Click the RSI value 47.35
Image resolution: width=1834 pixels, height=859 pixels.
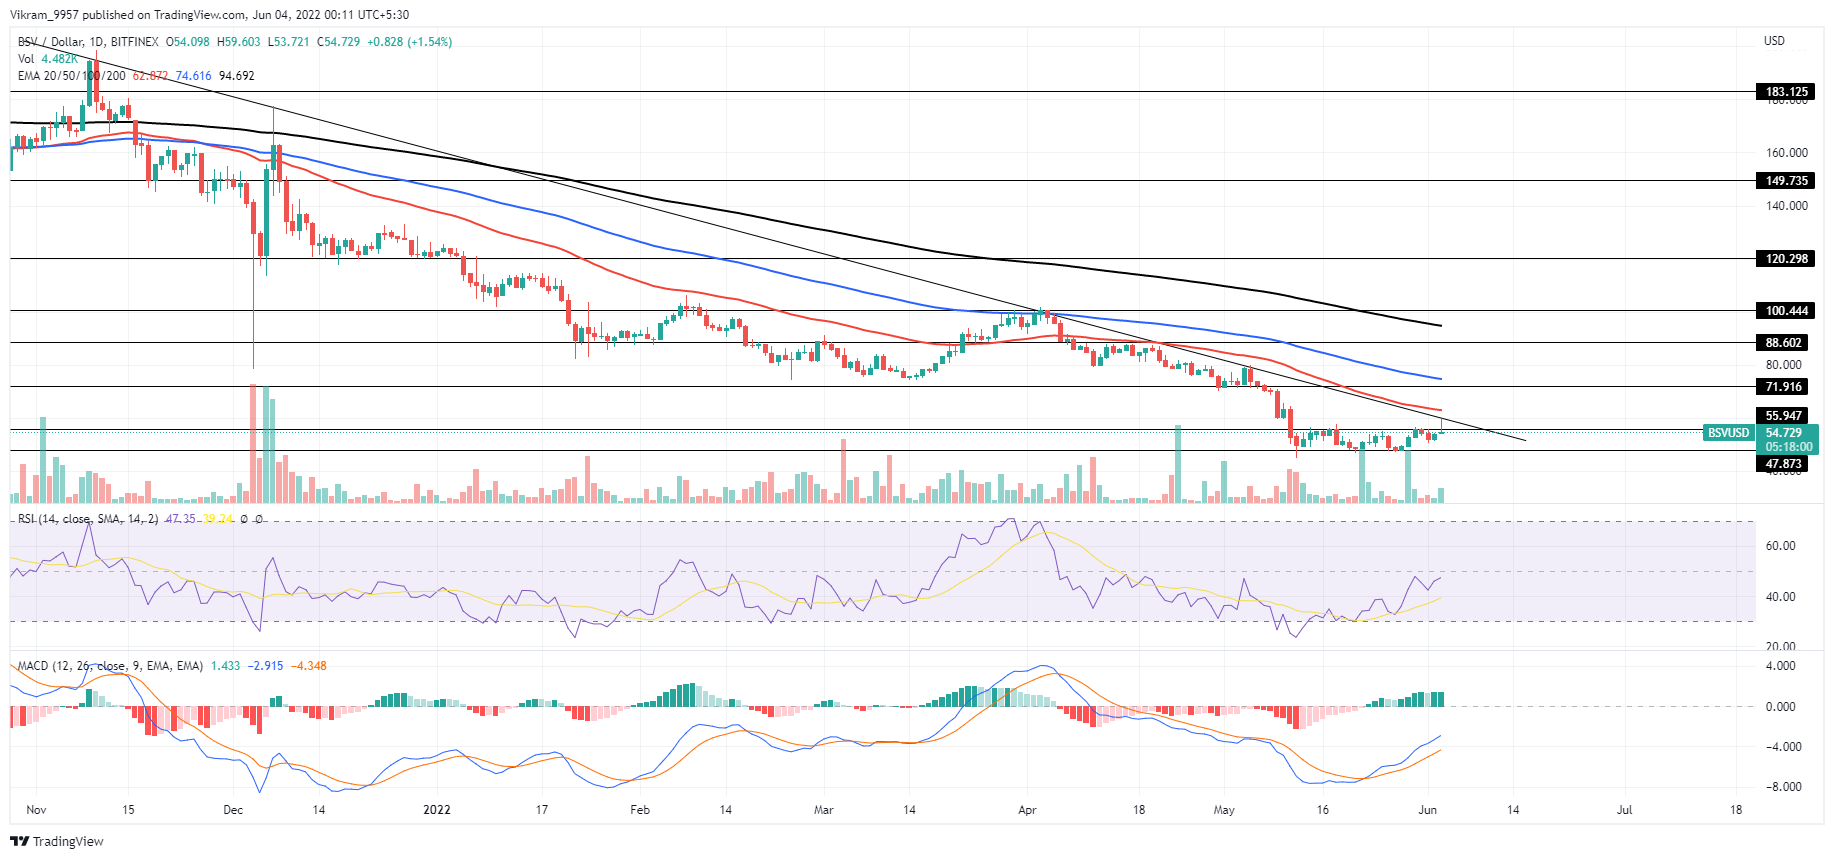click(180, 519)
